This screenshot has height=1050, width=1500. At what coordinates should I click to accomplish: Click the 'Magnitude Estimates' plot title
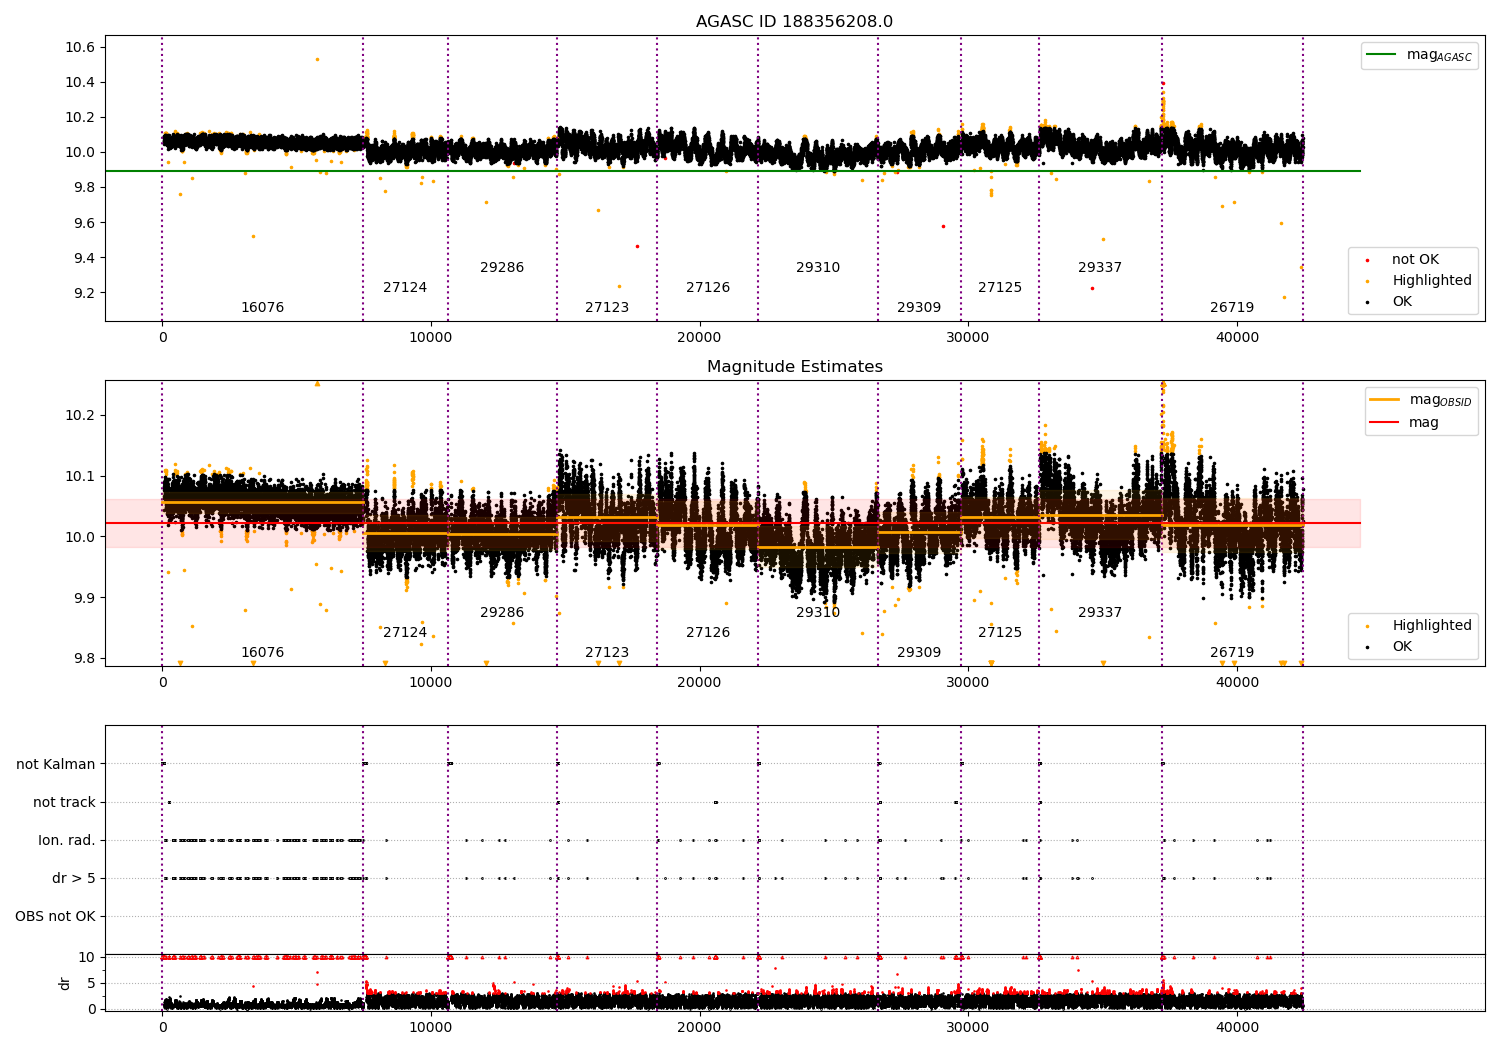tap(794, 367)
